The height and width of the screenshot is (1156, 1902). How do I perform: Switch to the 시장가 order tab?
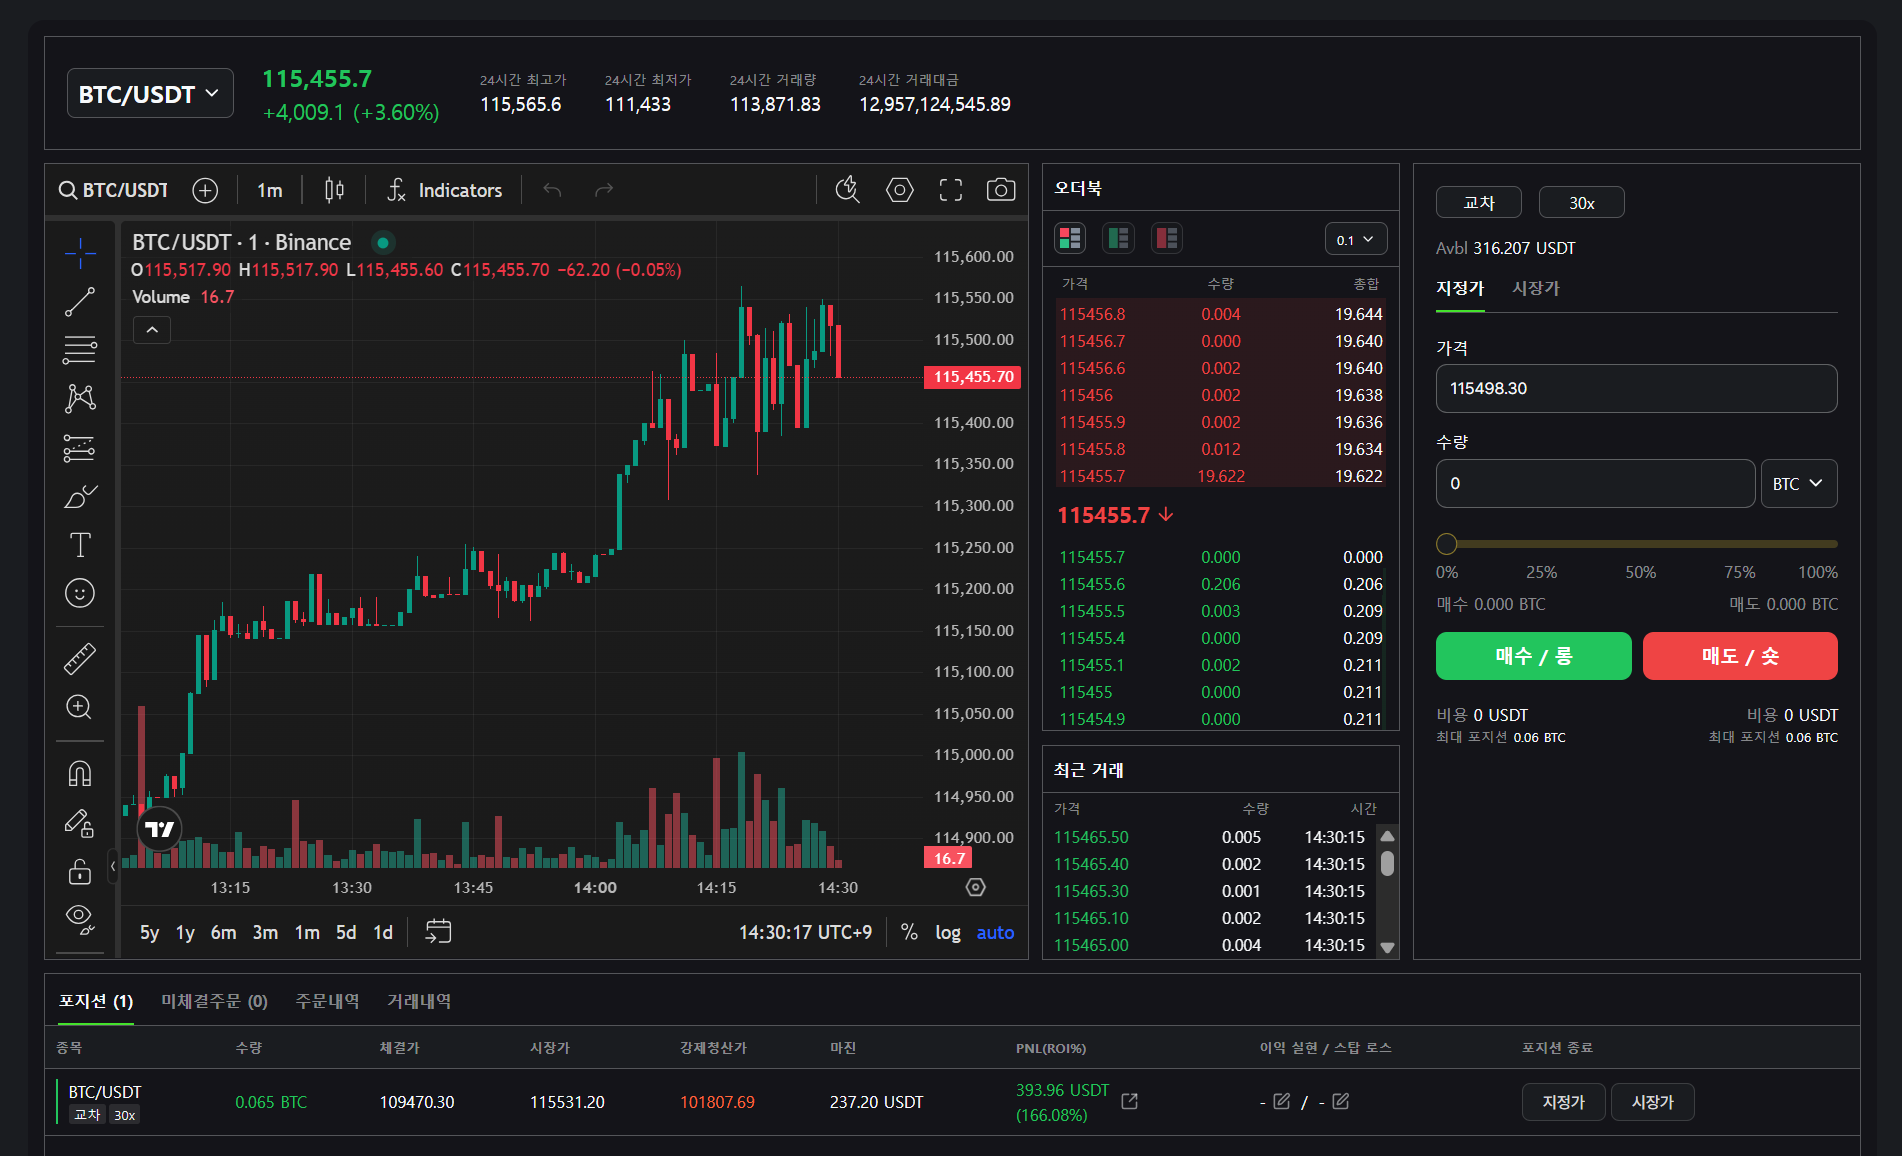[x=1535, y=288]
